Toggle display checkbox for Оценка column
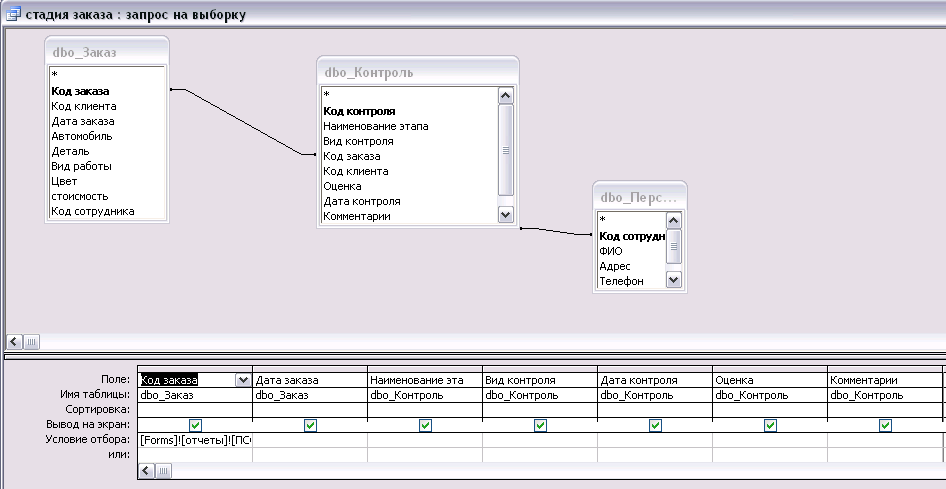 [x=770, y=425]
